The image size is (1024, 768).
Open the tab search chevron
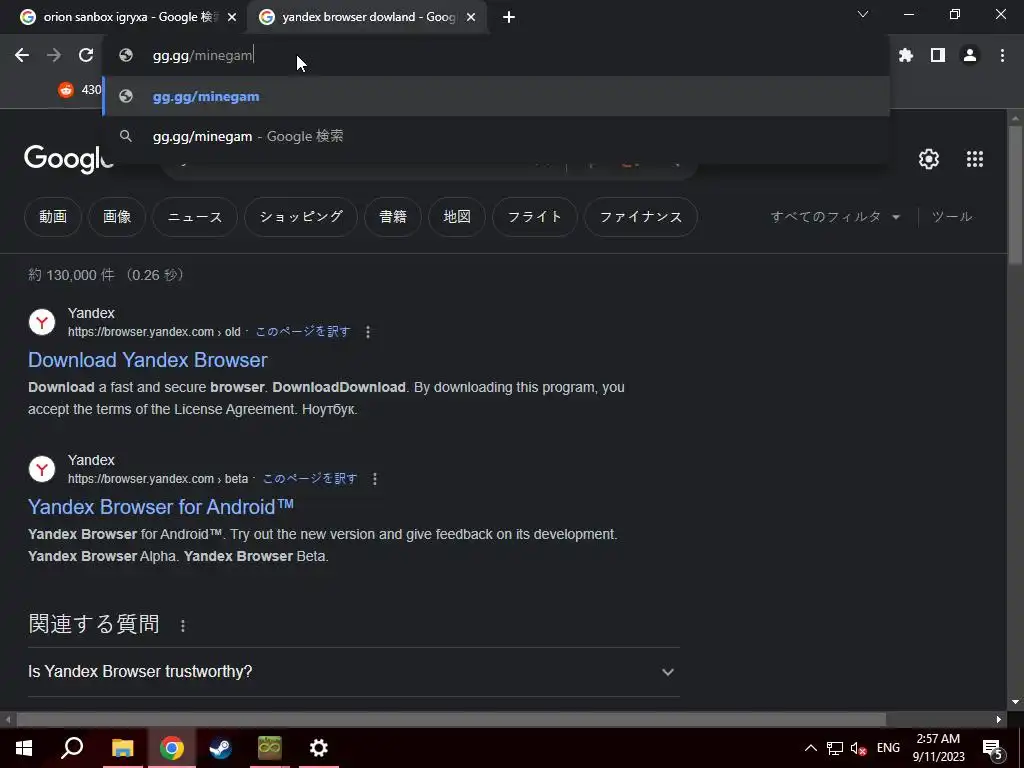(x=863, y=14)
